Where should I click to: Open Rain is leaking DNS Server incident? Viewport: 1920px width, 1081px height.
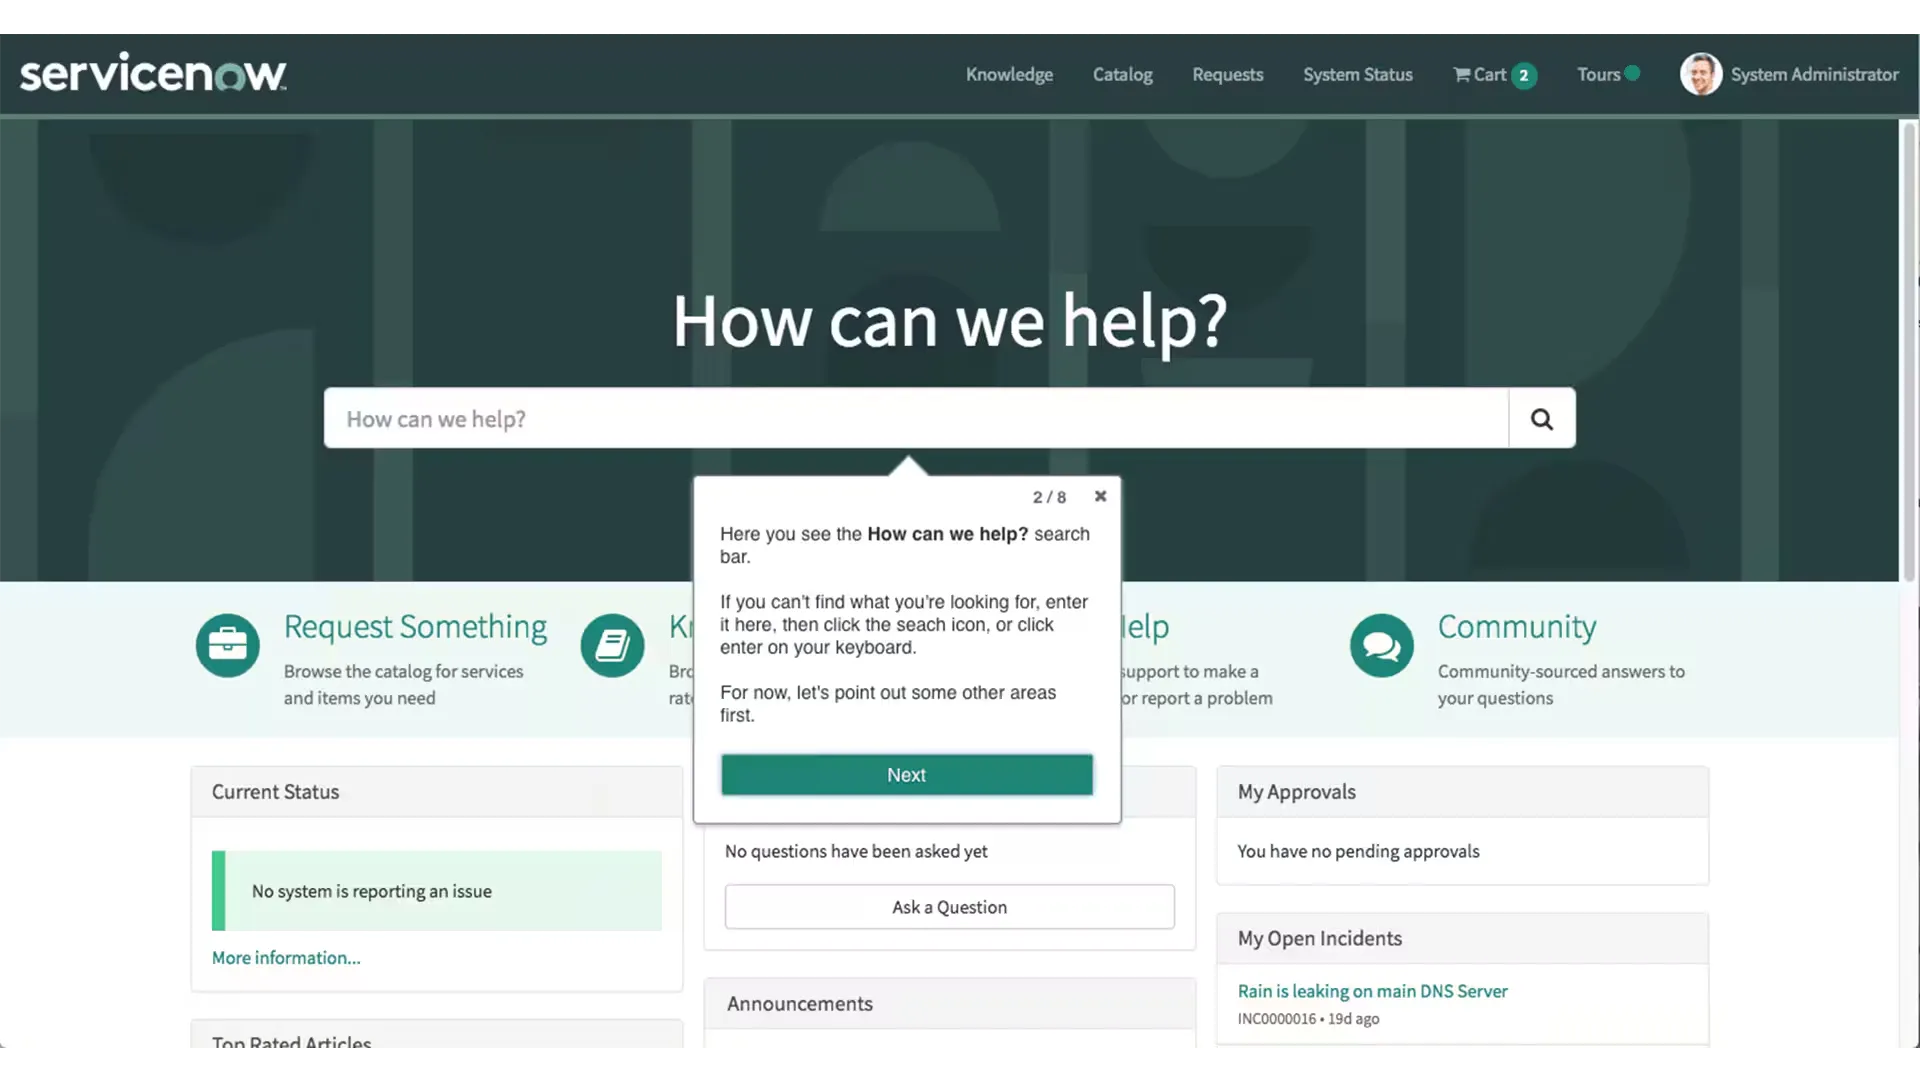coord(1372,991)
